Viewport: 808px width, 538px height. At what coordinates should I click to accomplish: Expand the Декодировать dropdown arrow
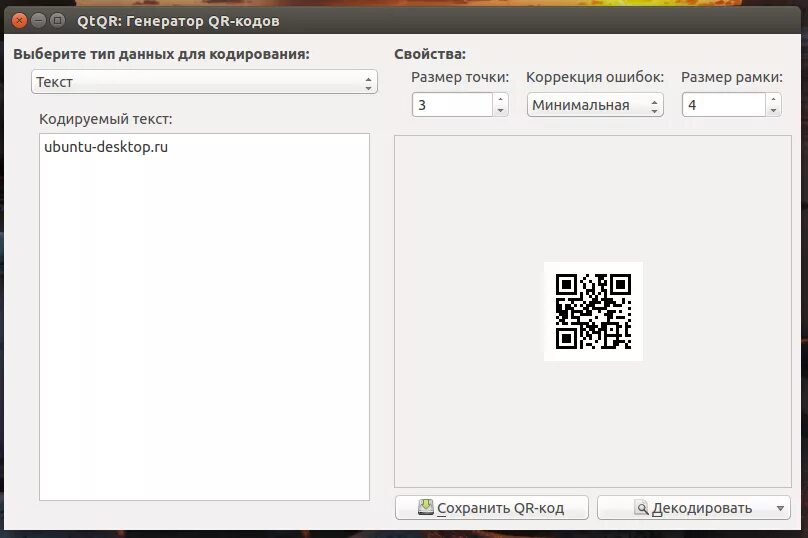click(x=780, y=508)
